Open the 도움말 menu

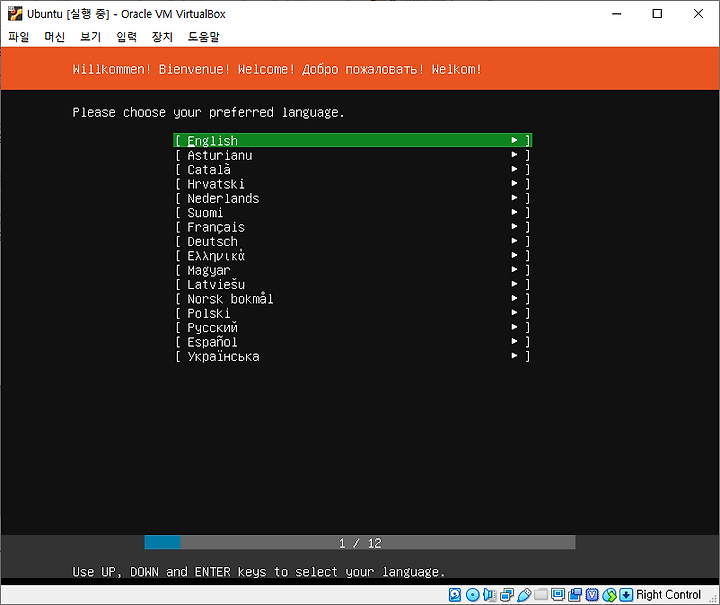tap(203, 36)
